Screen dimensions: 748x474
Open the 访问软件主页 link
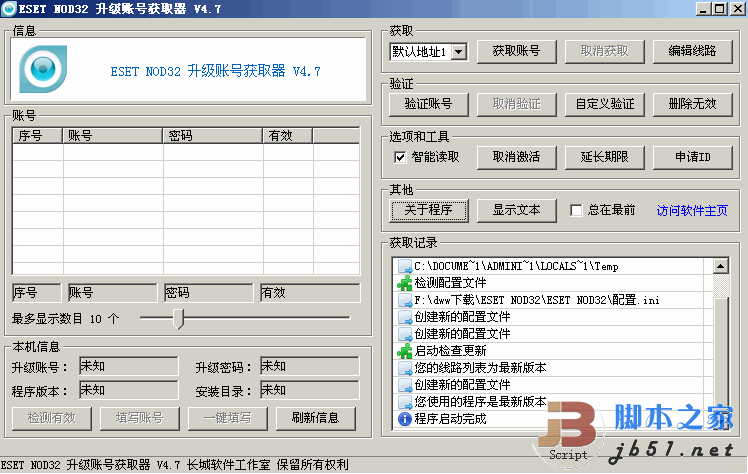pos(692,210)
